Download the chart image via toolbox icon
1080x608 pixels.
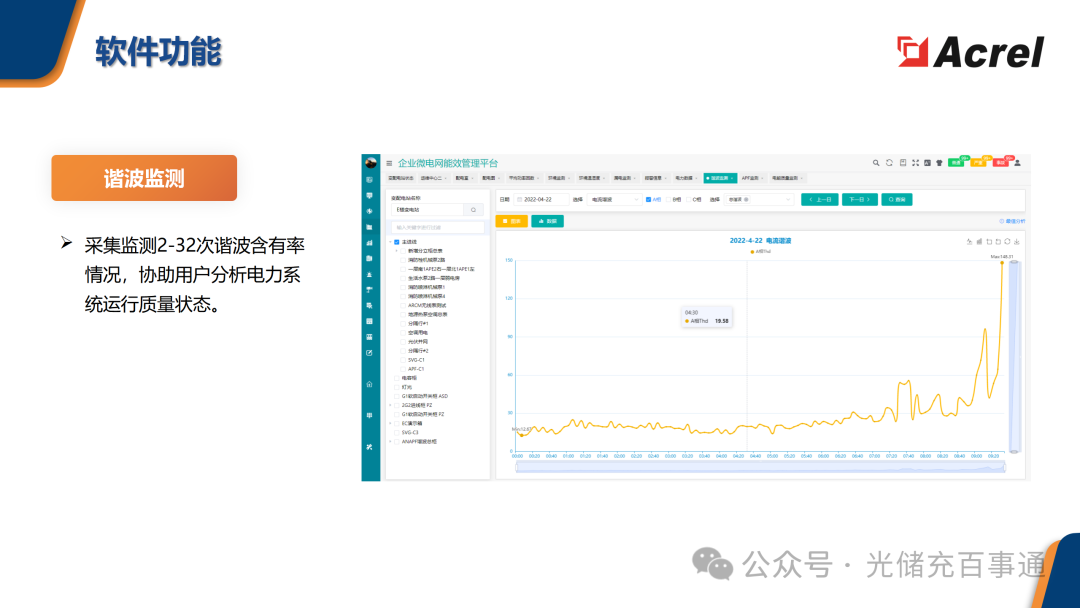click(1017, 242)
